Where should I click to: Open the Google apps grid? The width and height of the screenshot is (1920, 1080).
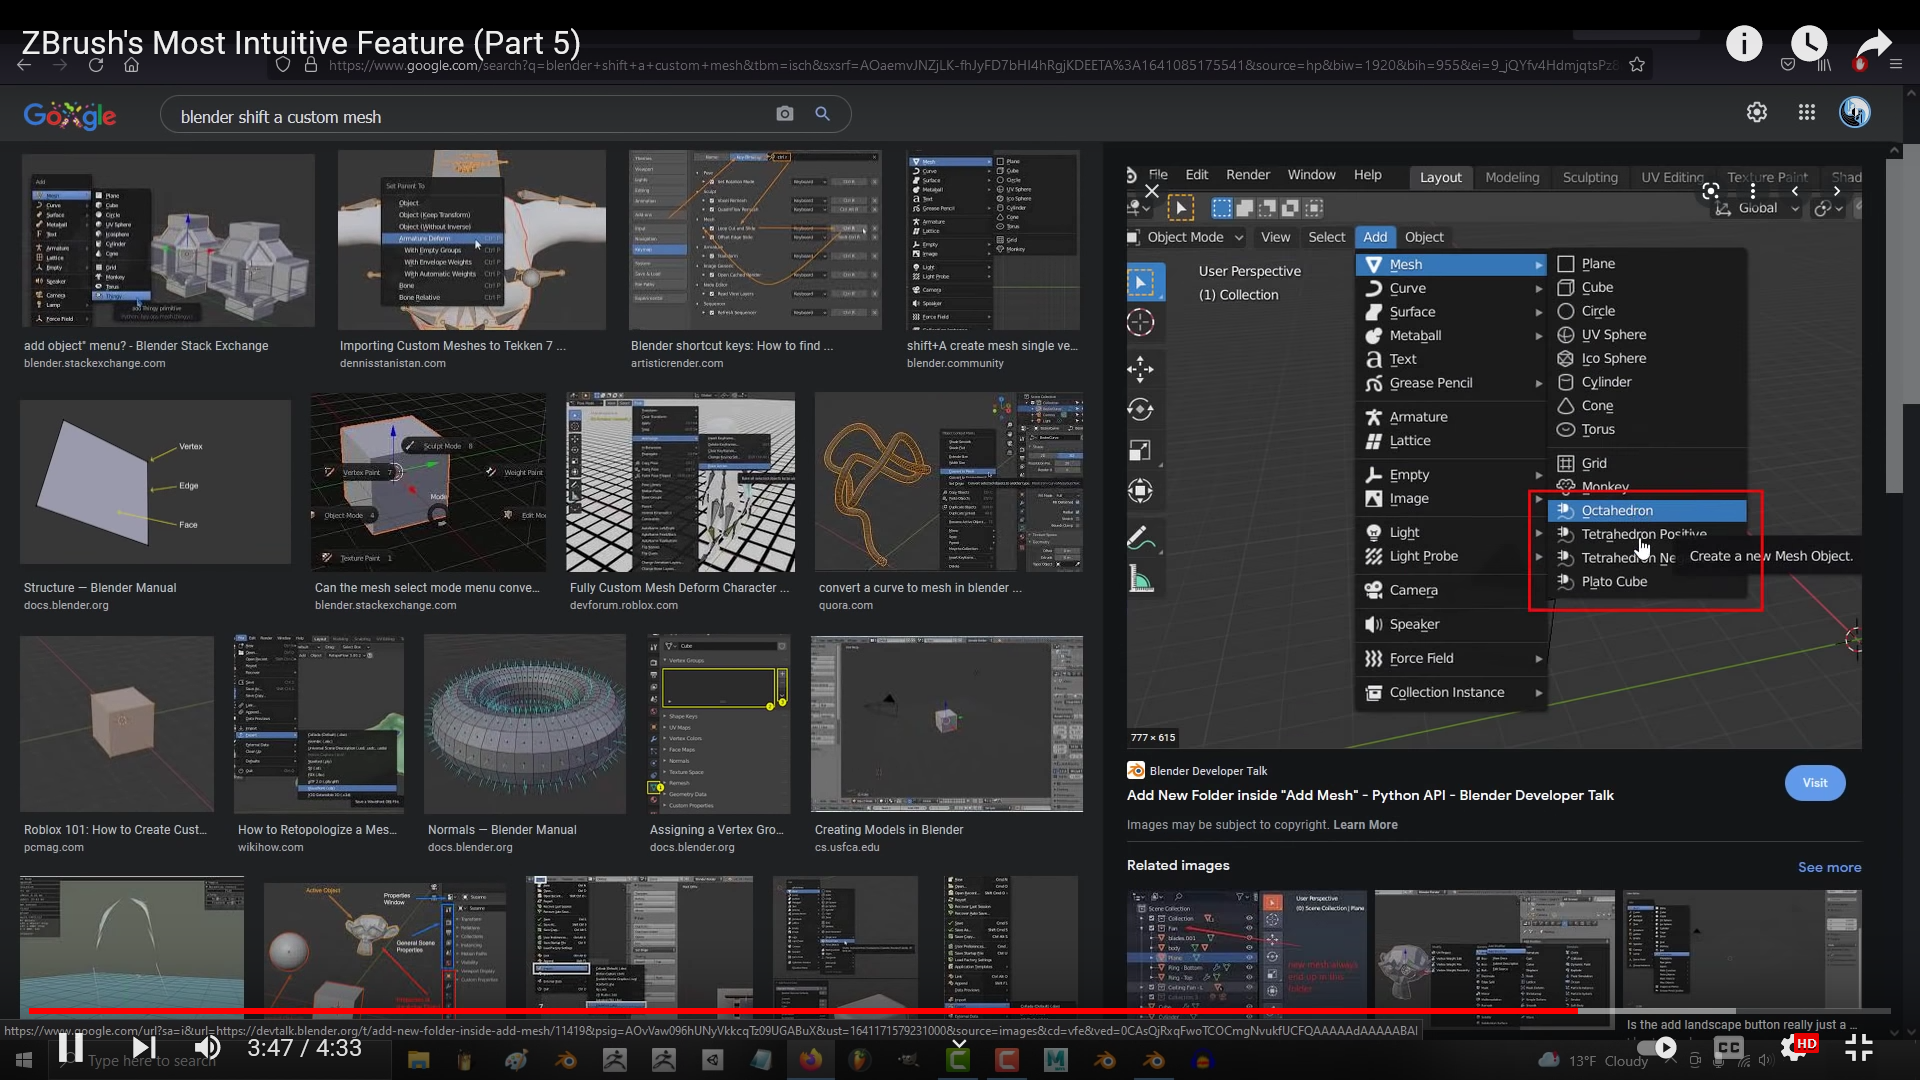[x=1806, y=112]
